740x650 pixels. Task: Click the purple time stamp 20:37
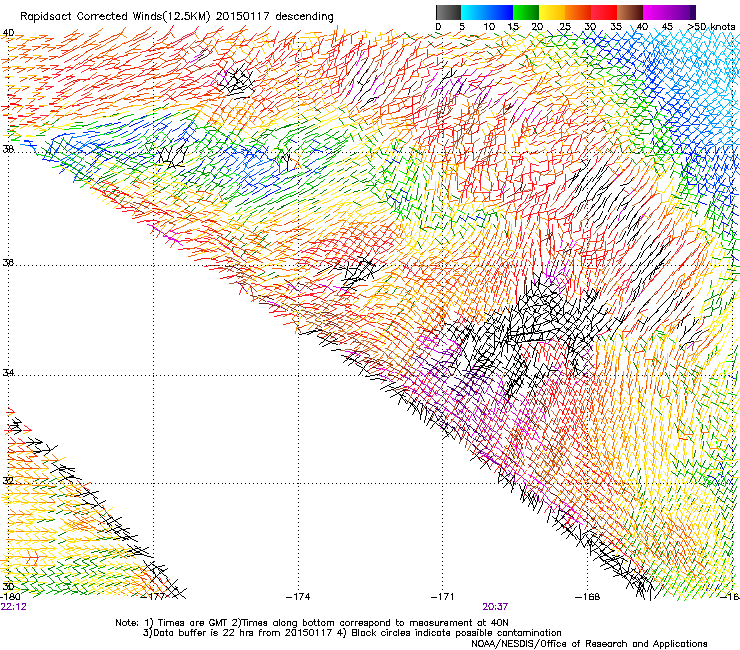click(495, 607)
